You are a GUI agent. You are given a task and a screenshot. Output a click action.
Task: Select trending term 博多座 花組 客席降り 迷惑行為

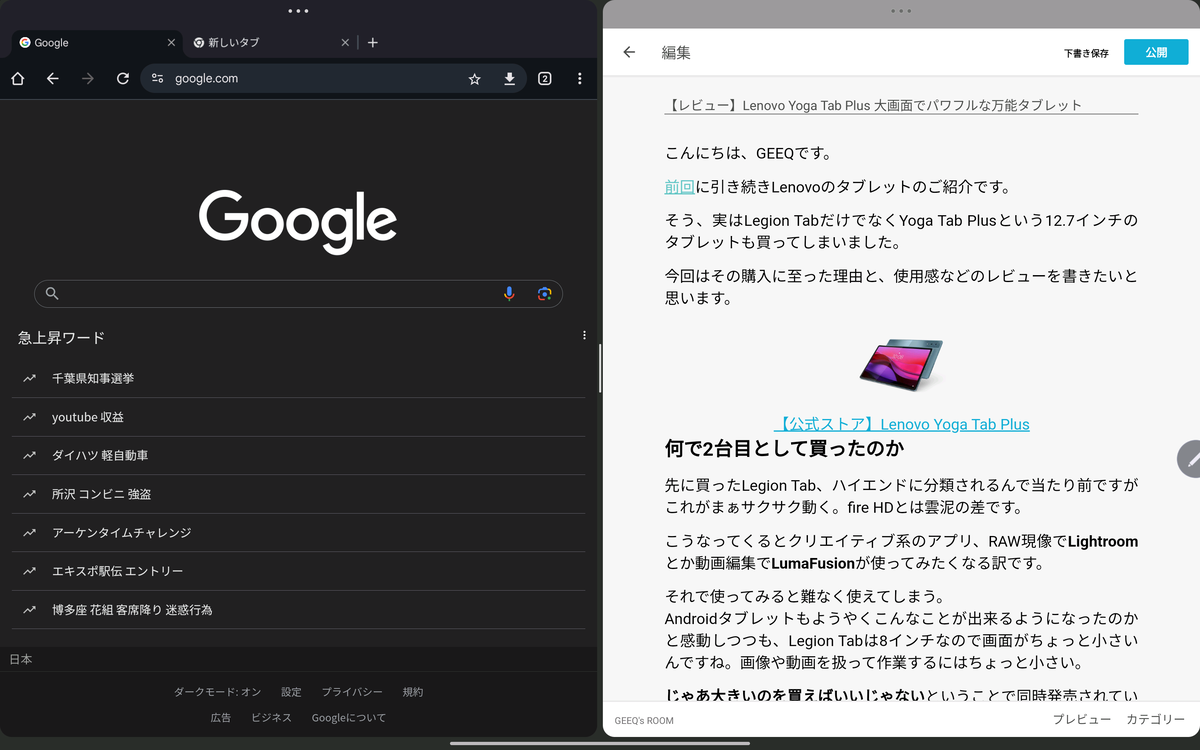(x=299, y=610)
